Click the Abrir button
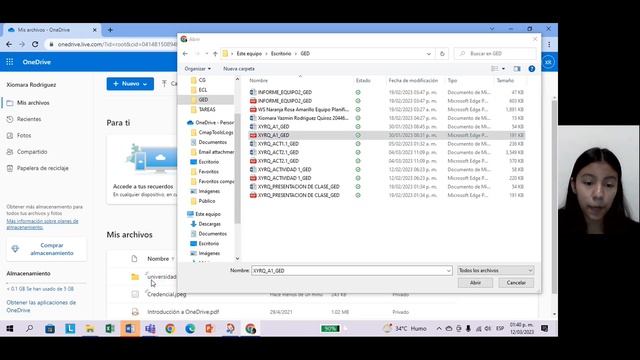Viewport: 640px width, 360px height. (475, 283)
